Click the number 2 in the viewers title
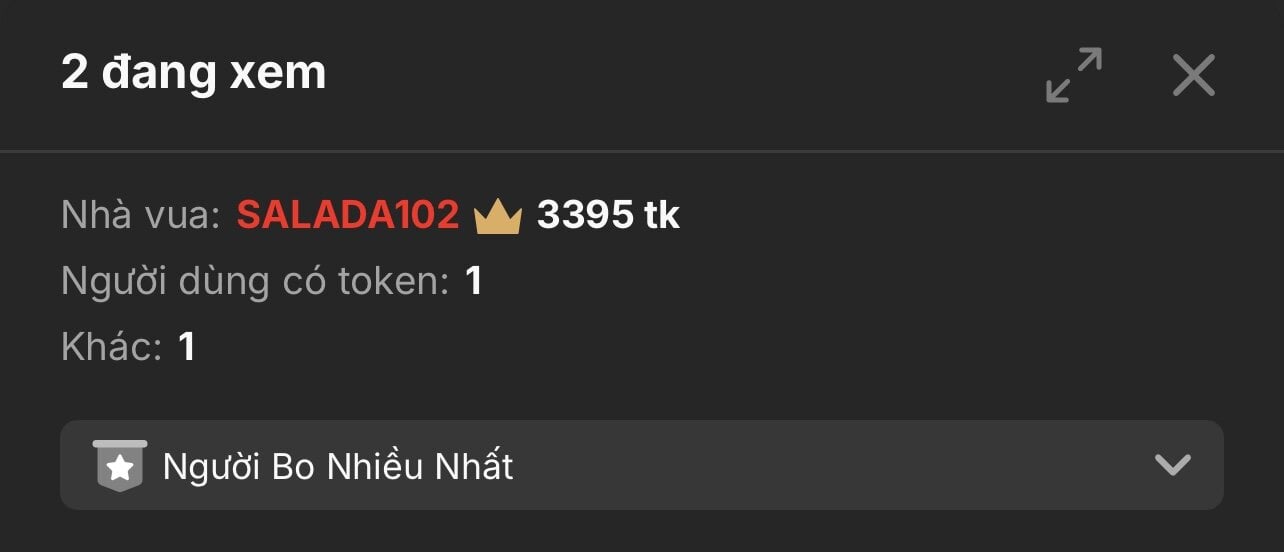 (74, 74)
